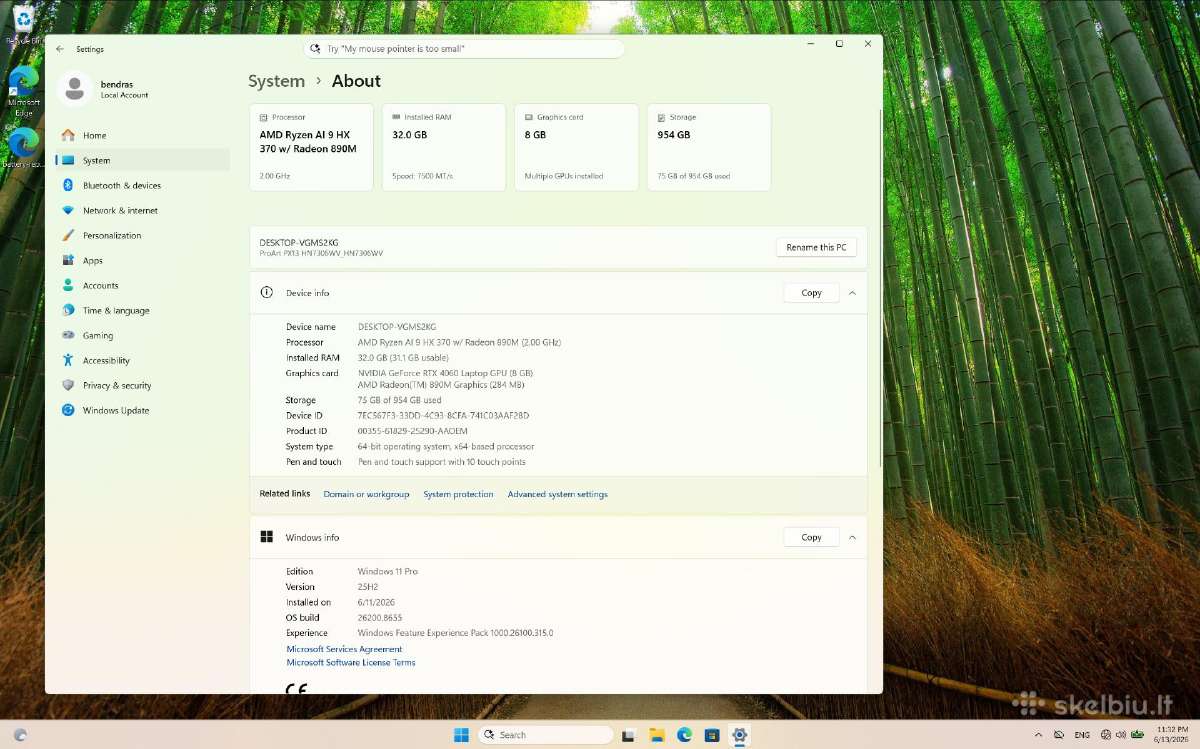The height and width of the screenshot is (749, 1200).
Task: Open Microsoft Services Agreement link
Action: coord(344,649)
